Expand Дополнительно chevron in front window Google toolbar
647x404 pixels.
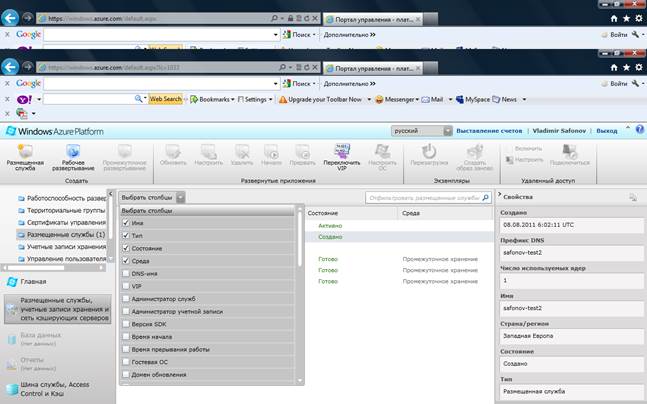[373, 83]
